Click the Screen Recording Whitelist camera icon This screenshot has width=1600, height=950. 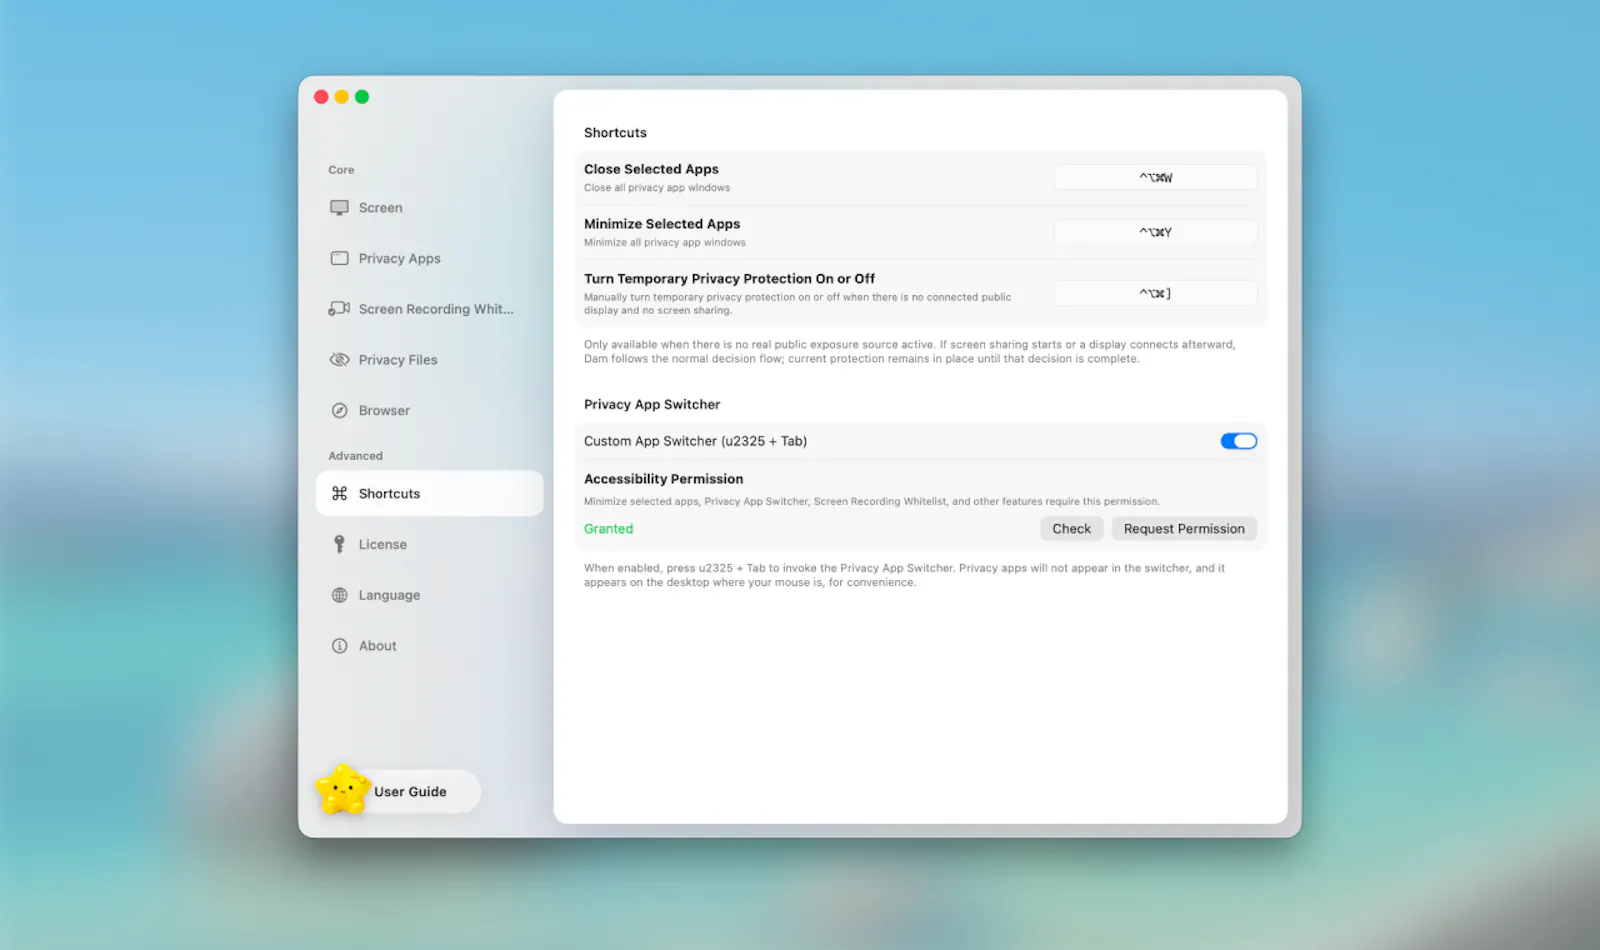click(x=340, y=309)
